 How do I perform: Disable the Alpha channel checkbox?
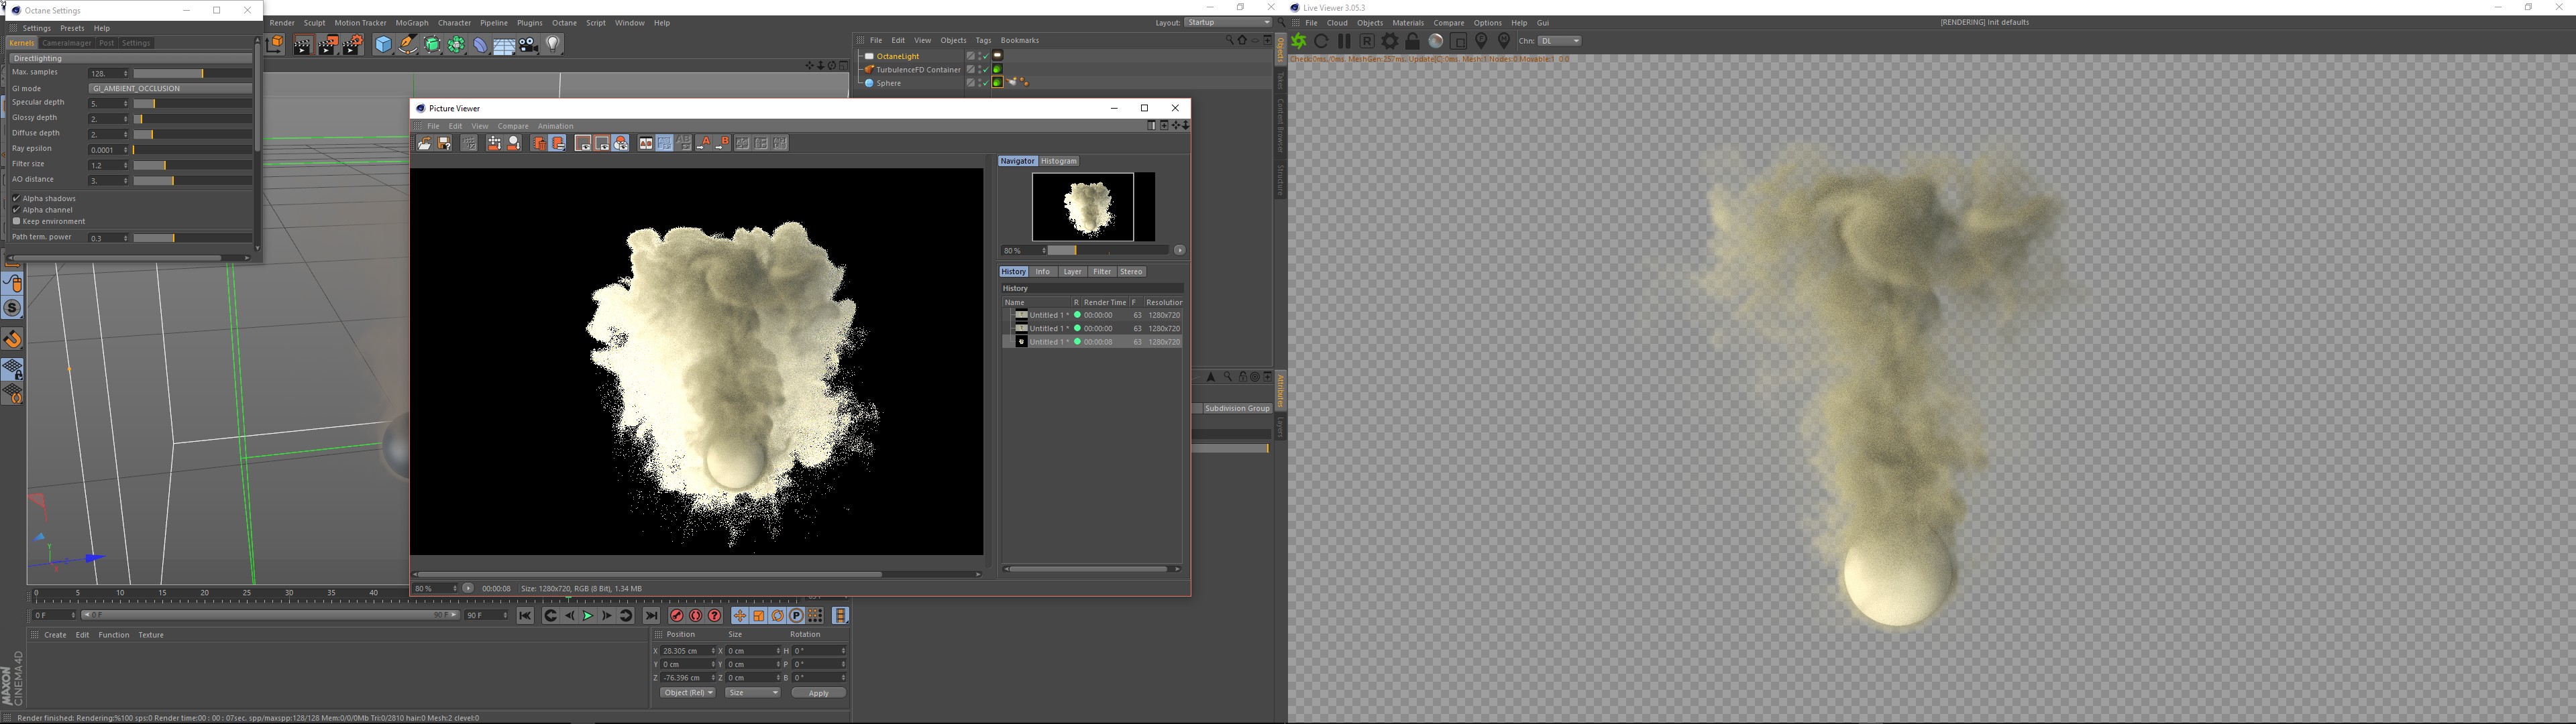[x=16, y=210]
